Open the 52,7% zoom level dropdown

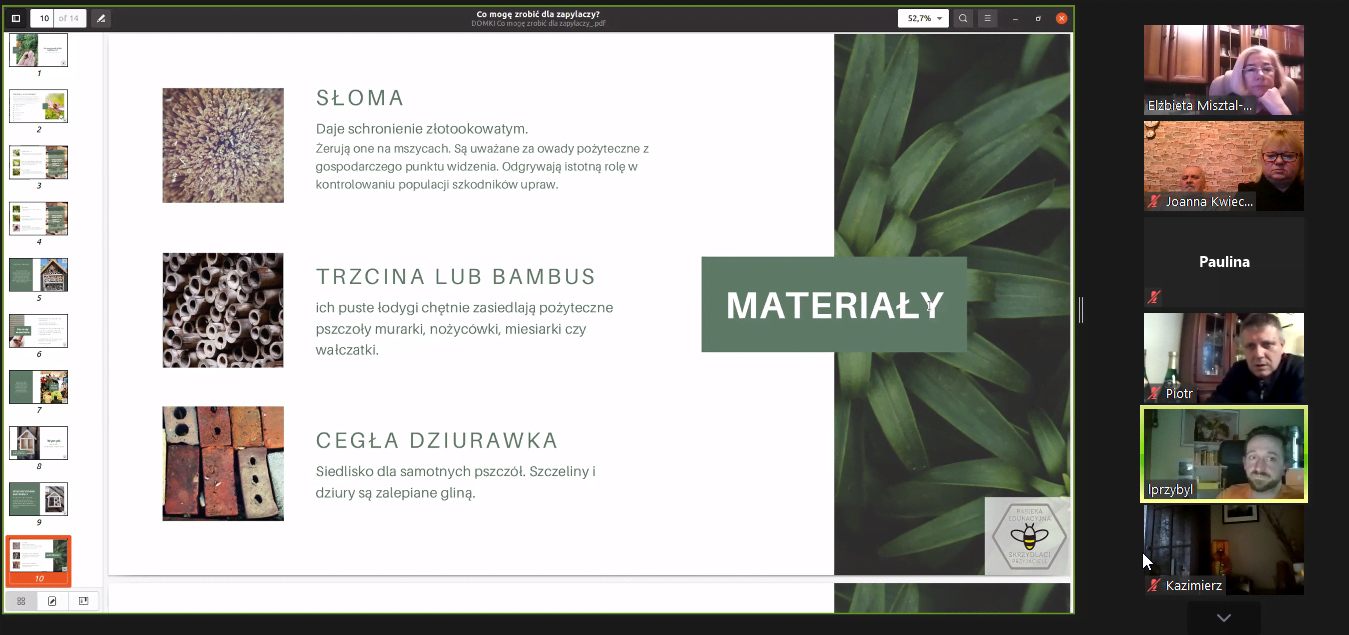(x=923, y=18)
